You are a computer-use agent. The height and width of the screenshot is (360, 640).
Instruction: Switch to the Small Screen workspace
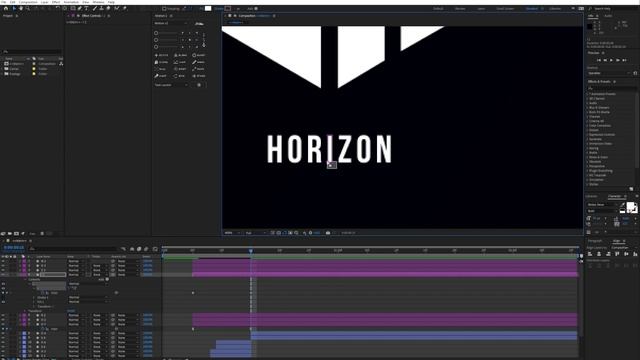(505, 9)
